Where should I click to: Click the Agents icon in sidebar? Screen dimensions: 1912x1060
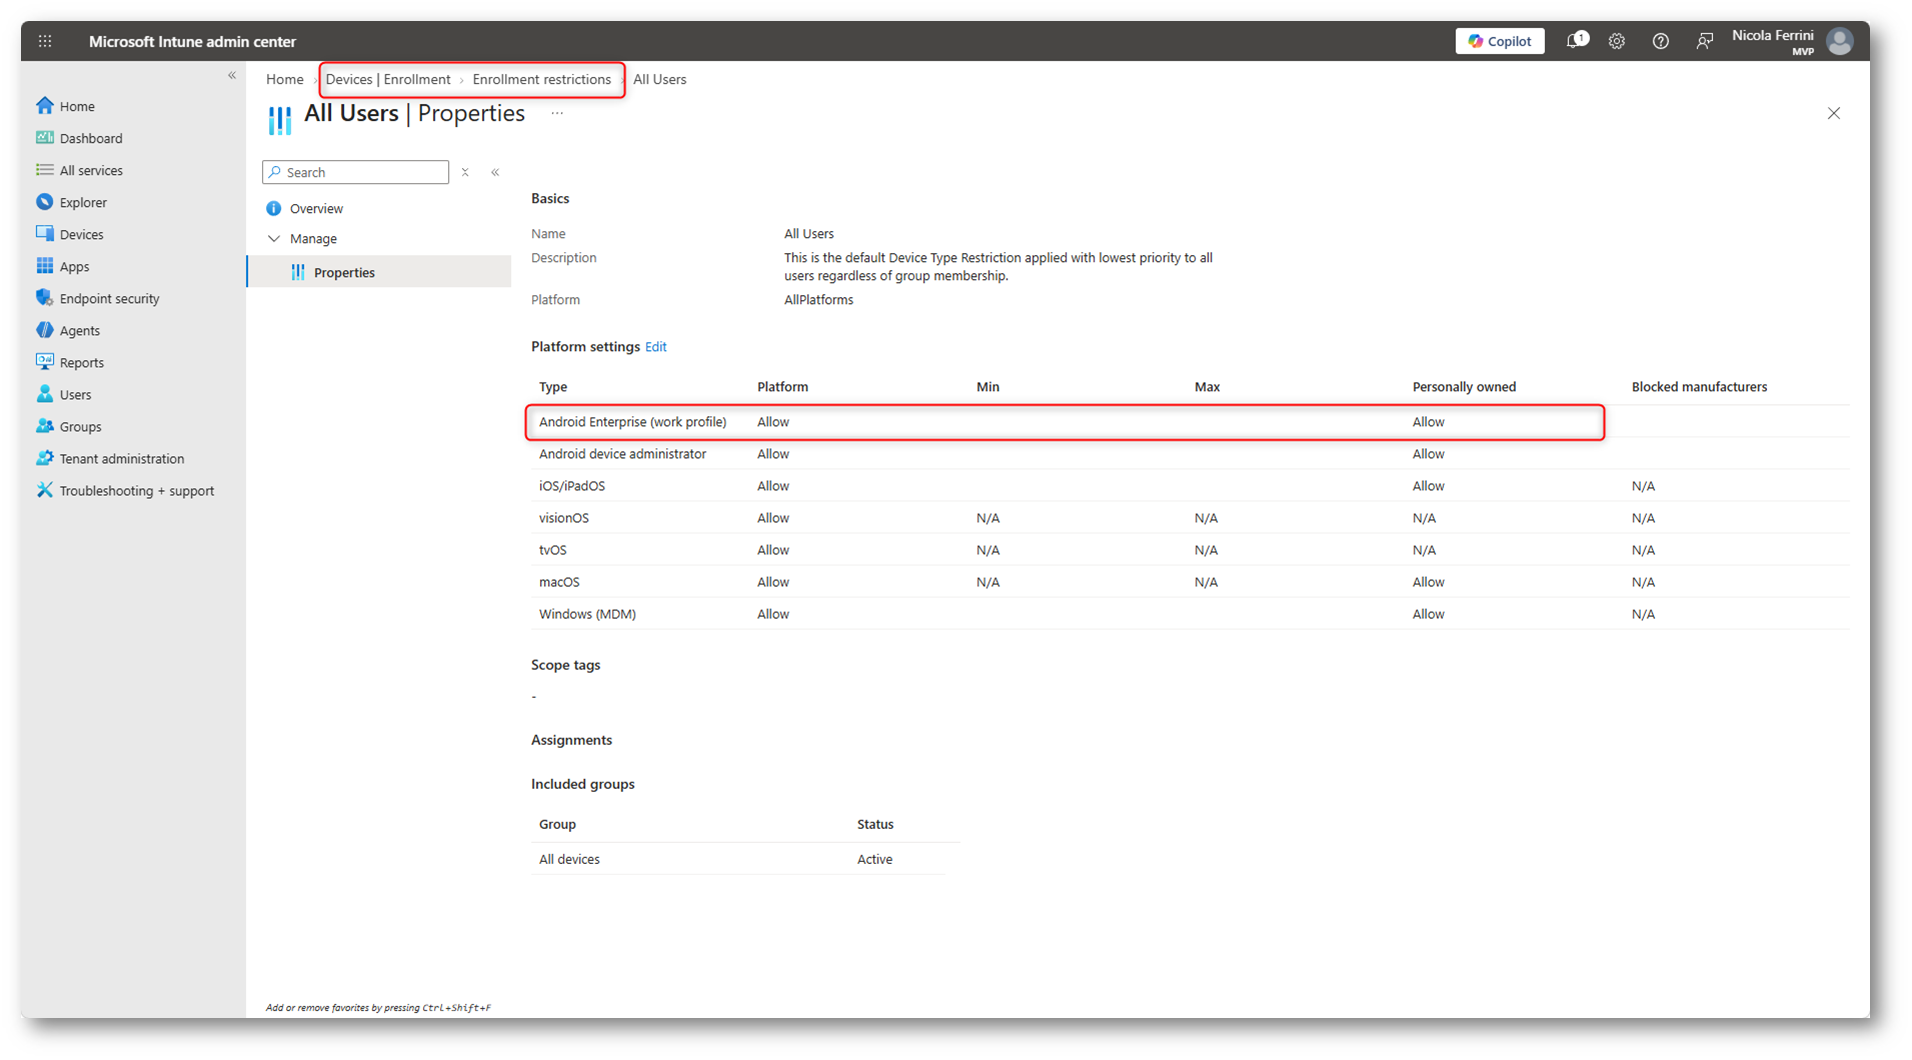coord(45,329)
